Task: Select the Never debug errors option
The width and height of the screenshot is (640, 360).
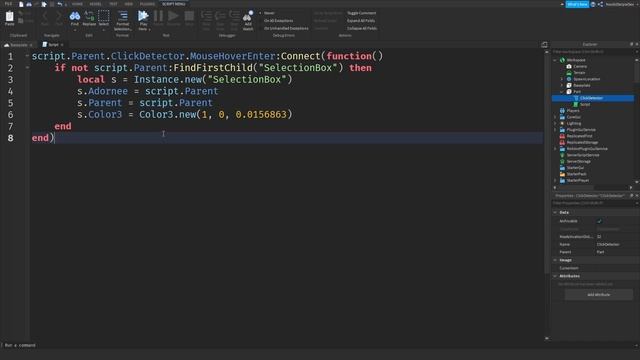Action: (x=269, y=13)
